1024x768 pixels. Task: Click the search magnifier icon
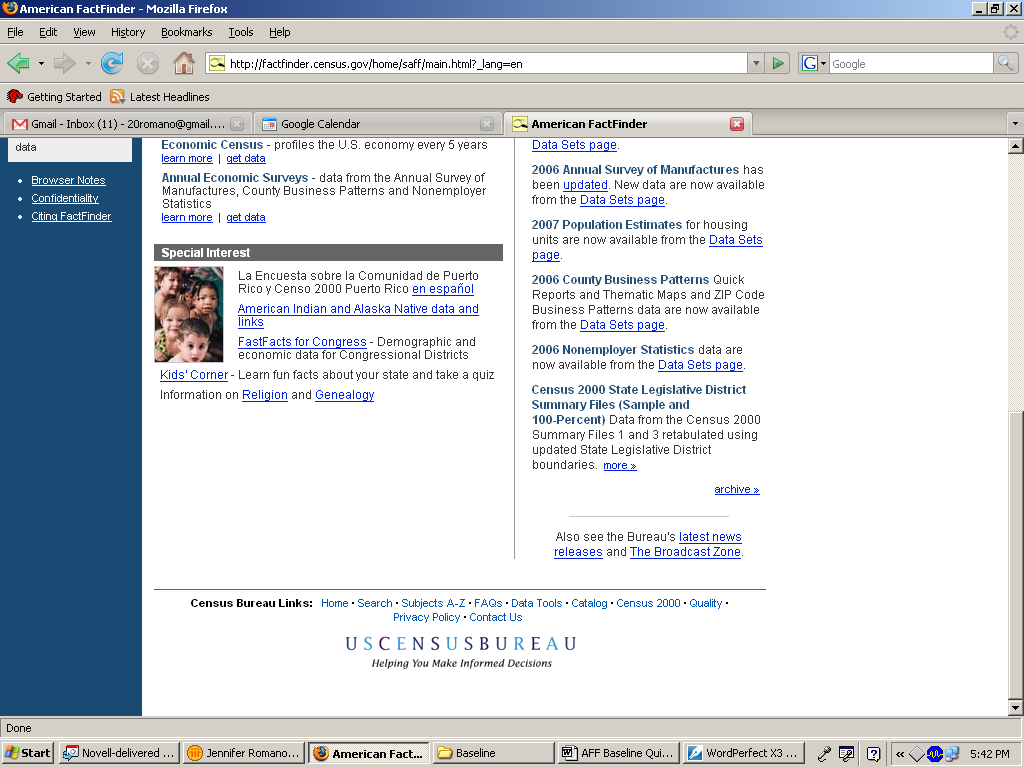click(x=1005, y=63)
